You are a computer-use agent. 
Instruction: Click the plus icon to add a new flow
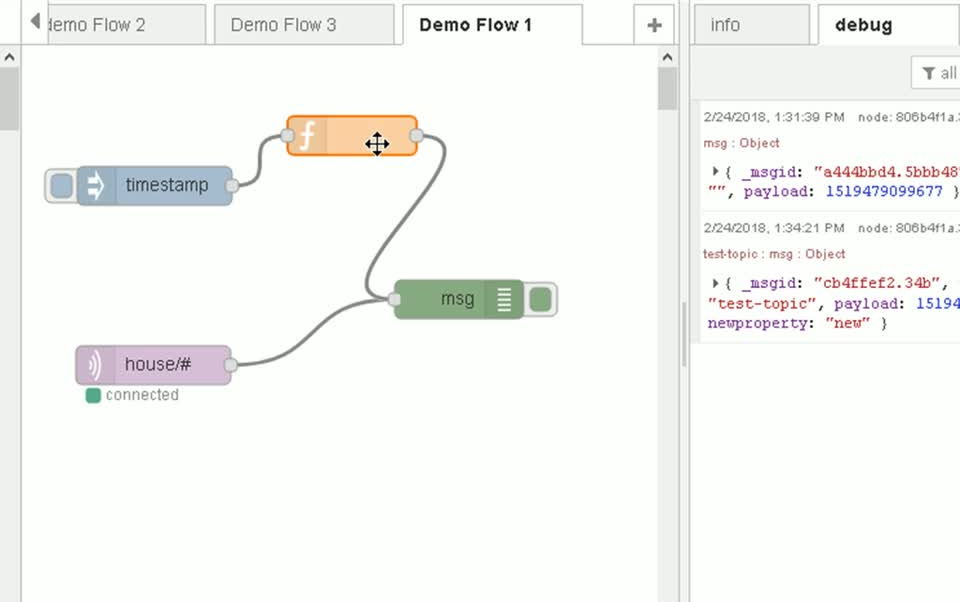(x=653, y=24)
